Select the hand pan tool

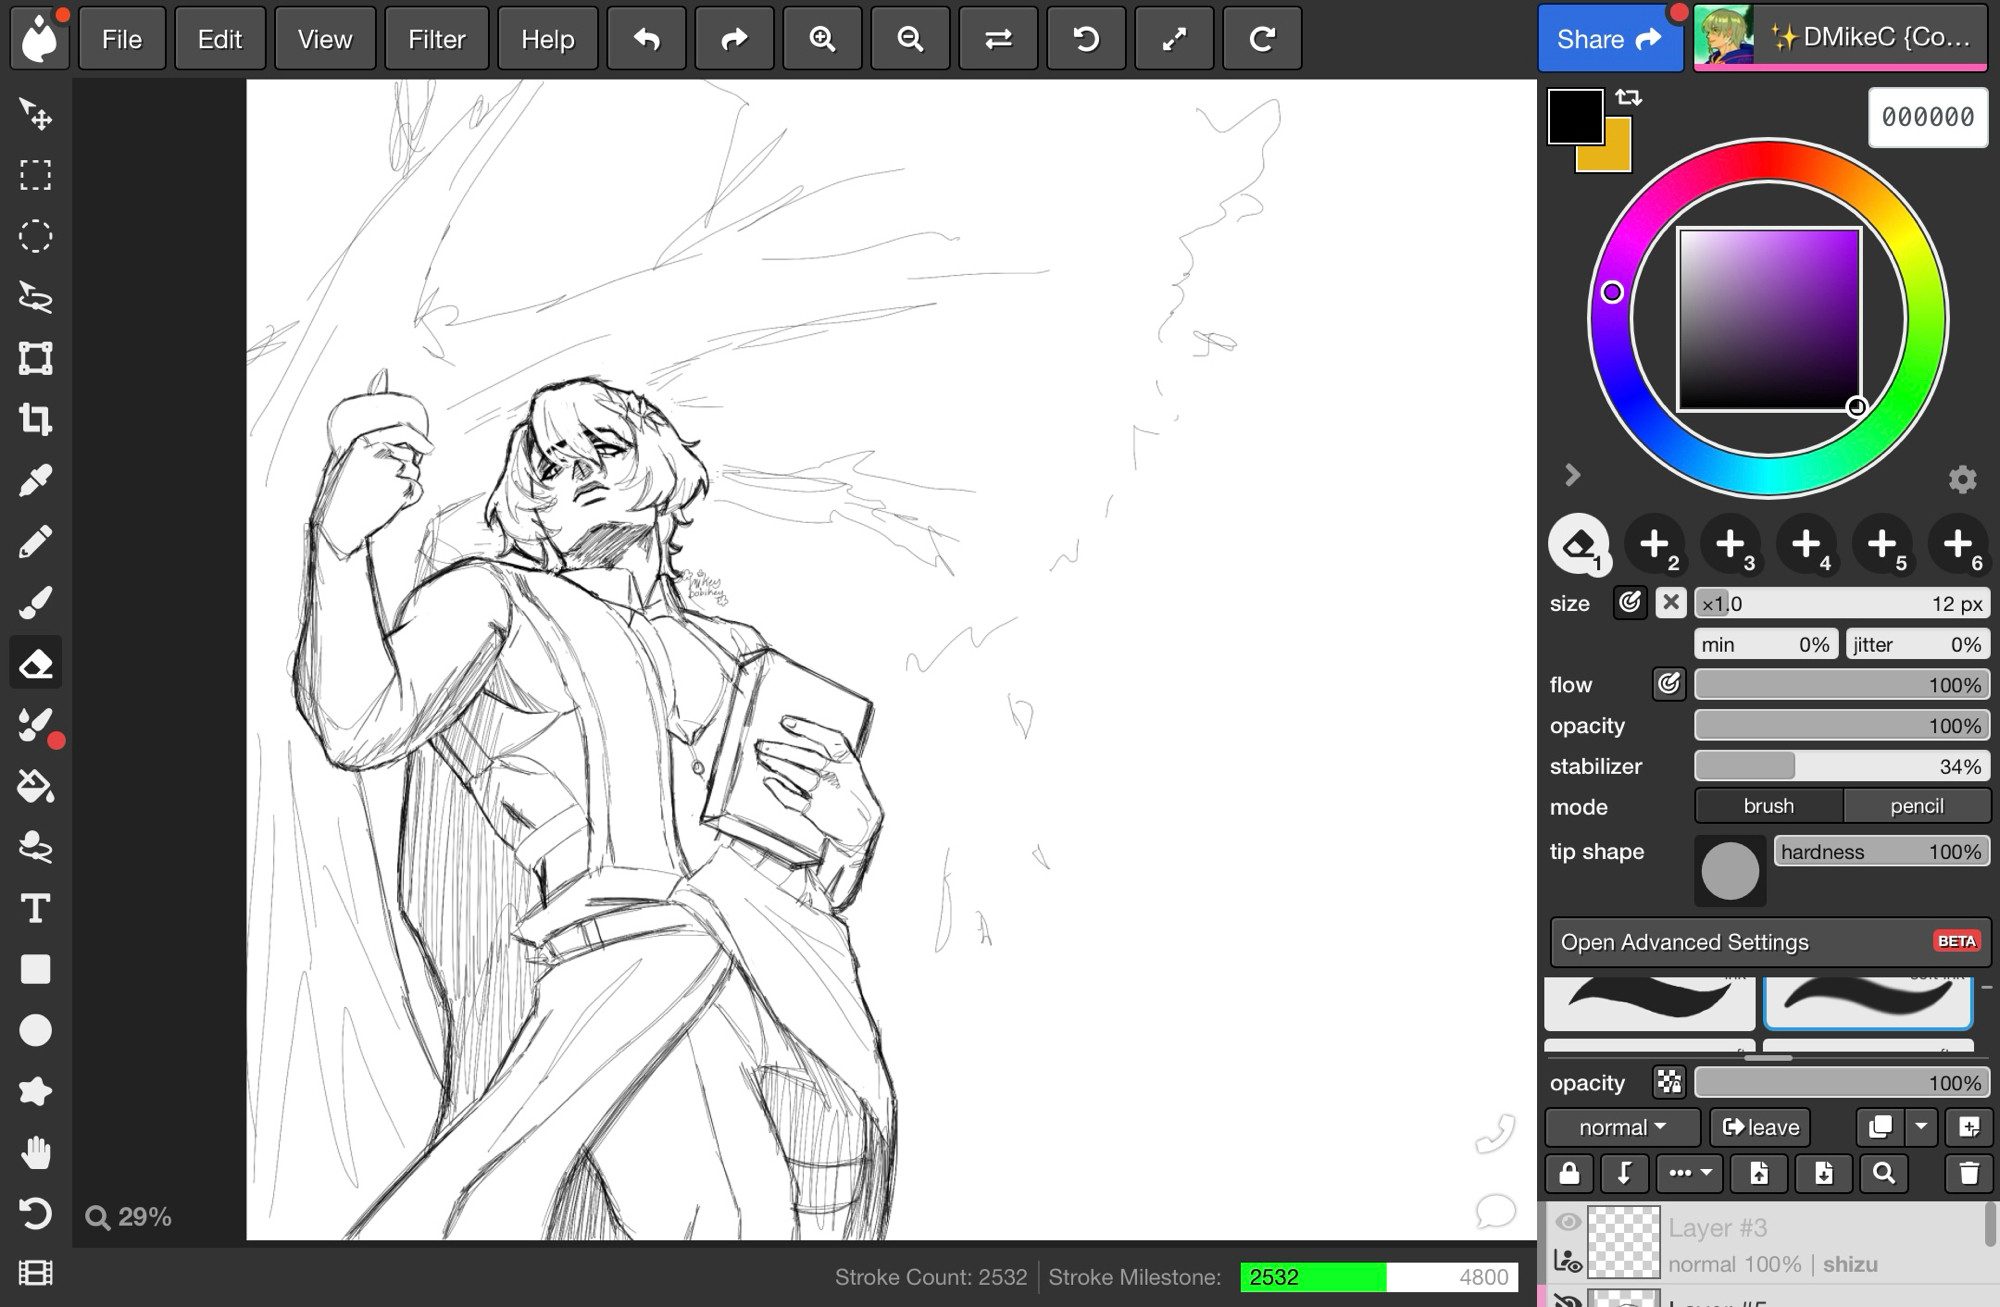[36, 1153]
